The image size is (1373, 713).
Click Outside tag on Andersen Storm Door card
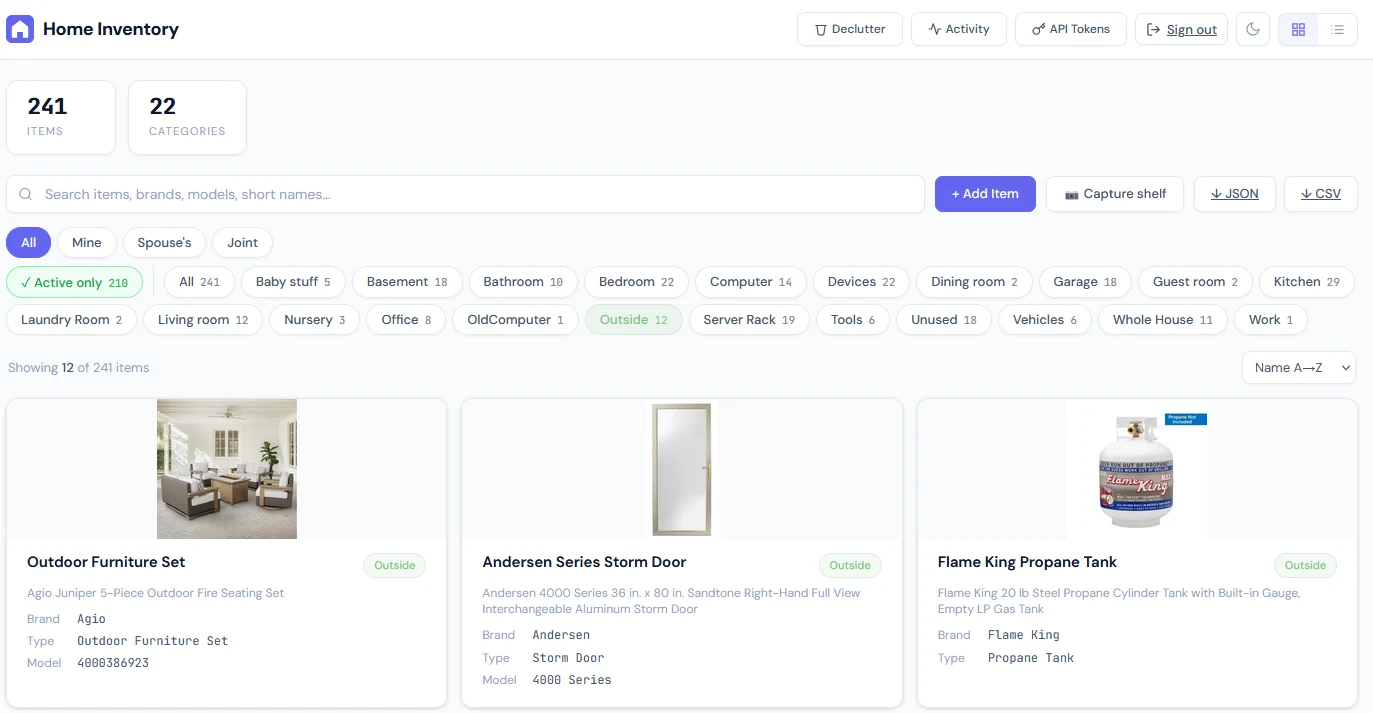point(850,565)
